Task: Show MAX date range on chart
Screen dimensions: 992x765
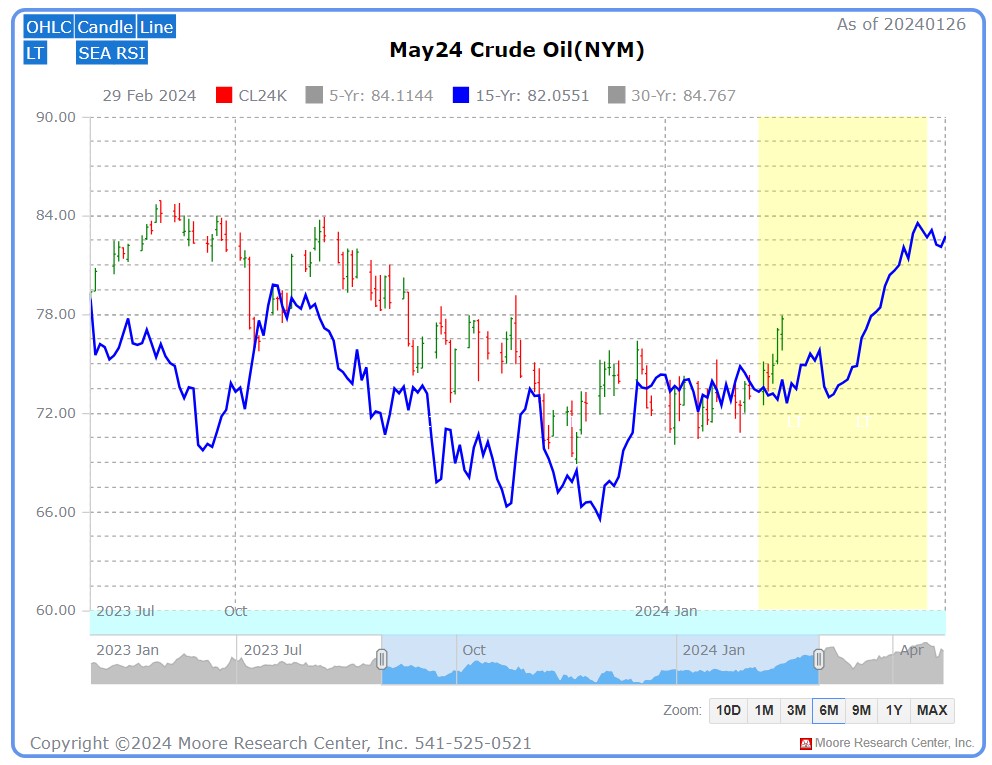Action: point(930,710)
